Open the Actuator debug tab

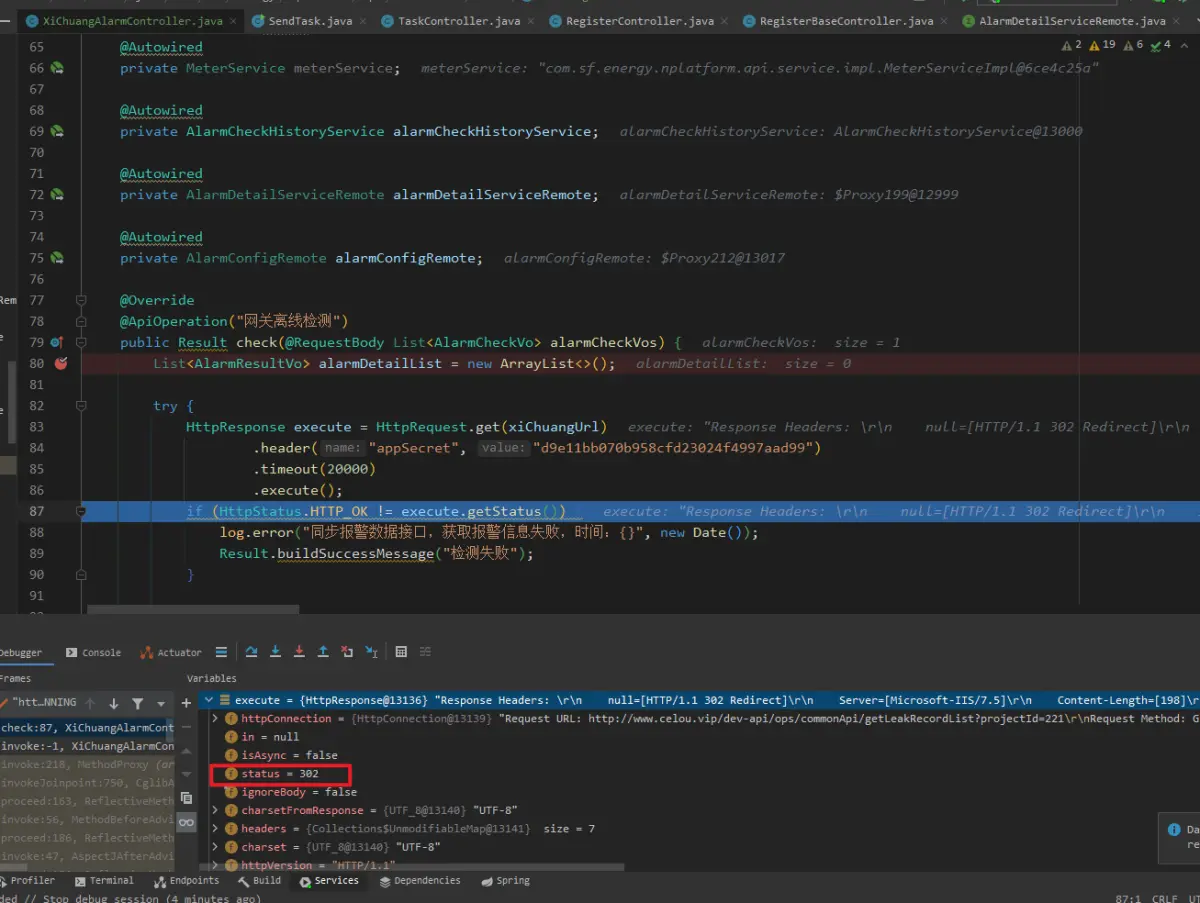point(171,652)
